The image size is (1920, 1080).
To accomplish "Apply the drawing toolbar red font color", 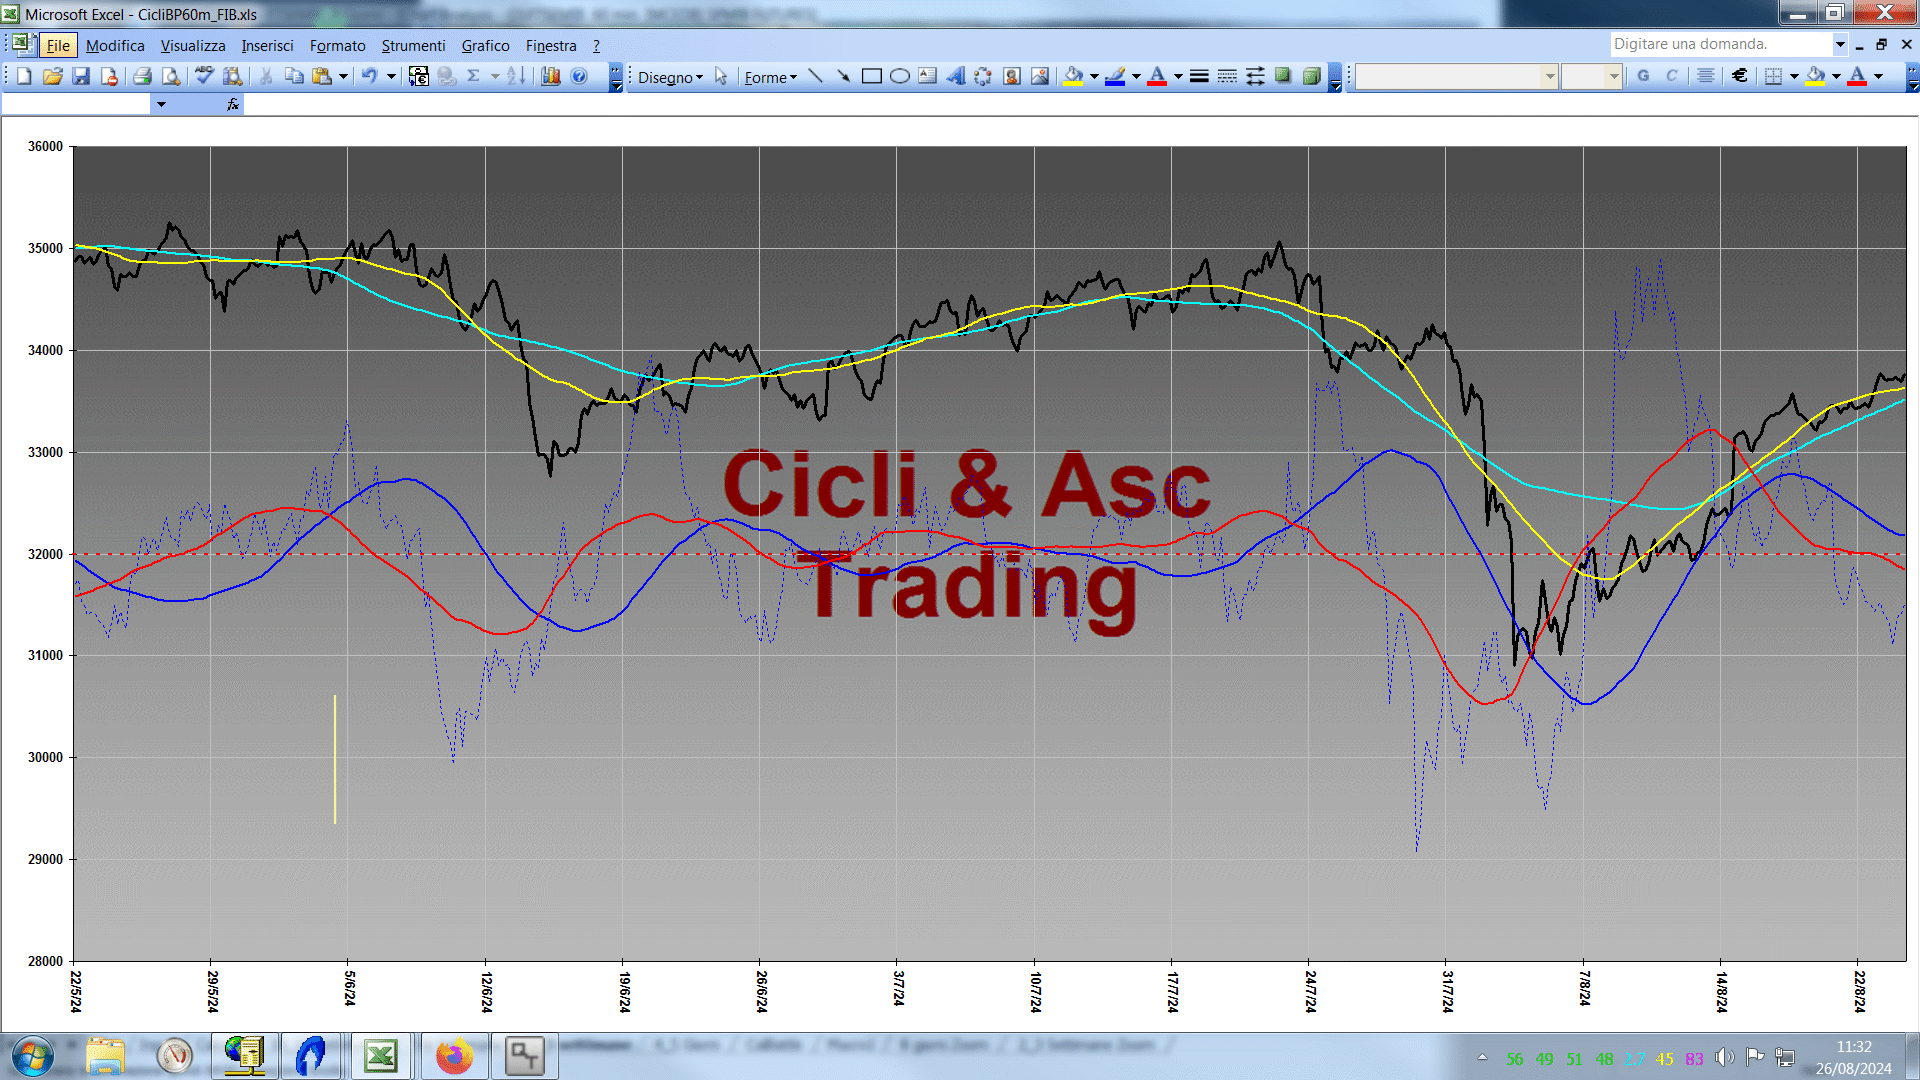I will tap(1157, 76).
